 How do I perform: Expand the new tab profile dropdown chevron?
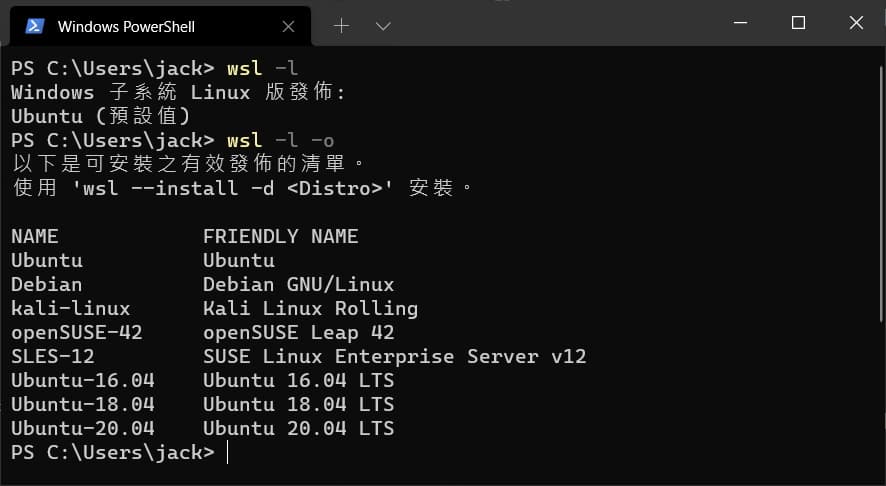click(383, 26)
